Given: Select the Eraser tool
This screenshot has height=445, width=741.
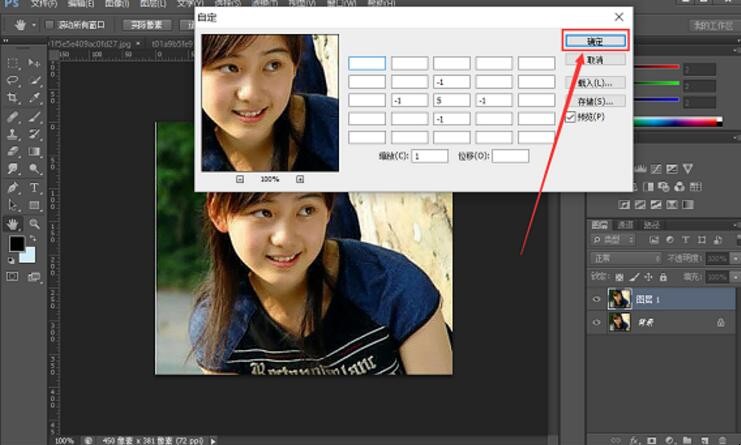Looking at the screenshot, I should tap(13, 152).
